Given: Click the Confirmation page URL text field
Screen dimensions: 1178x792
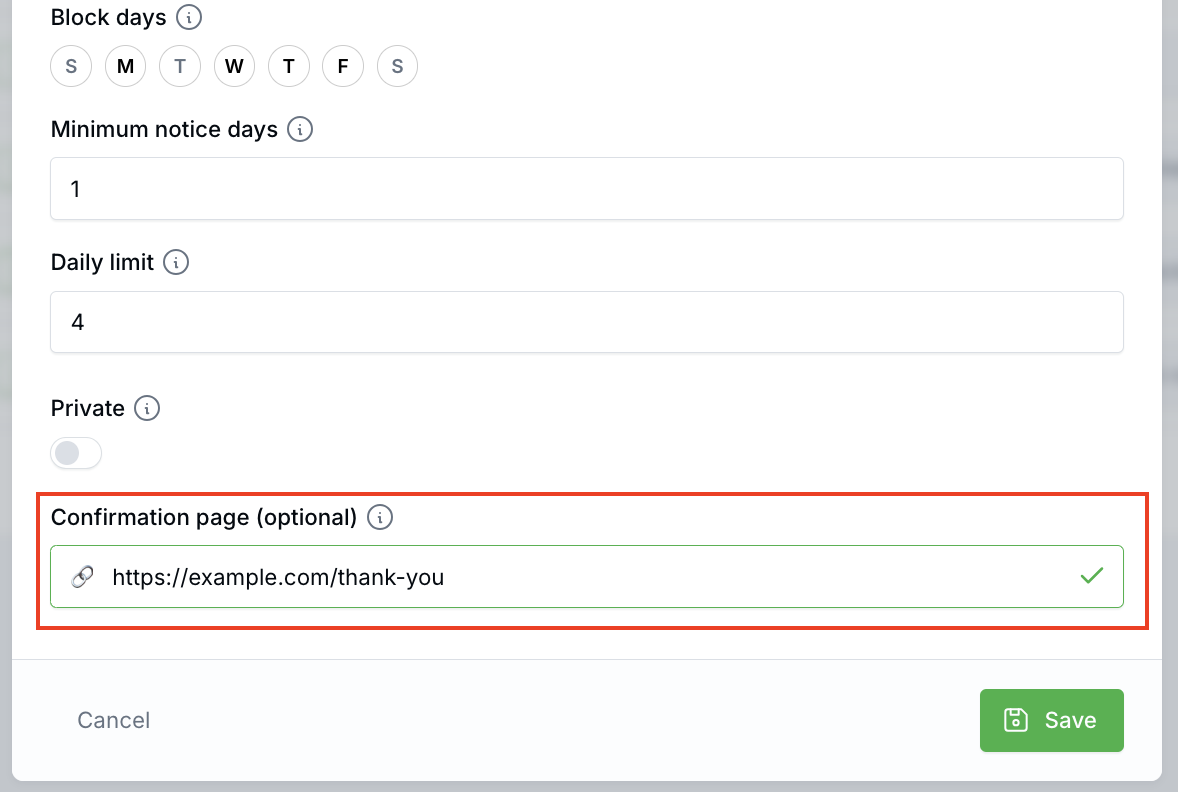Looking at the screenshot, I should [x=586, y=577].
